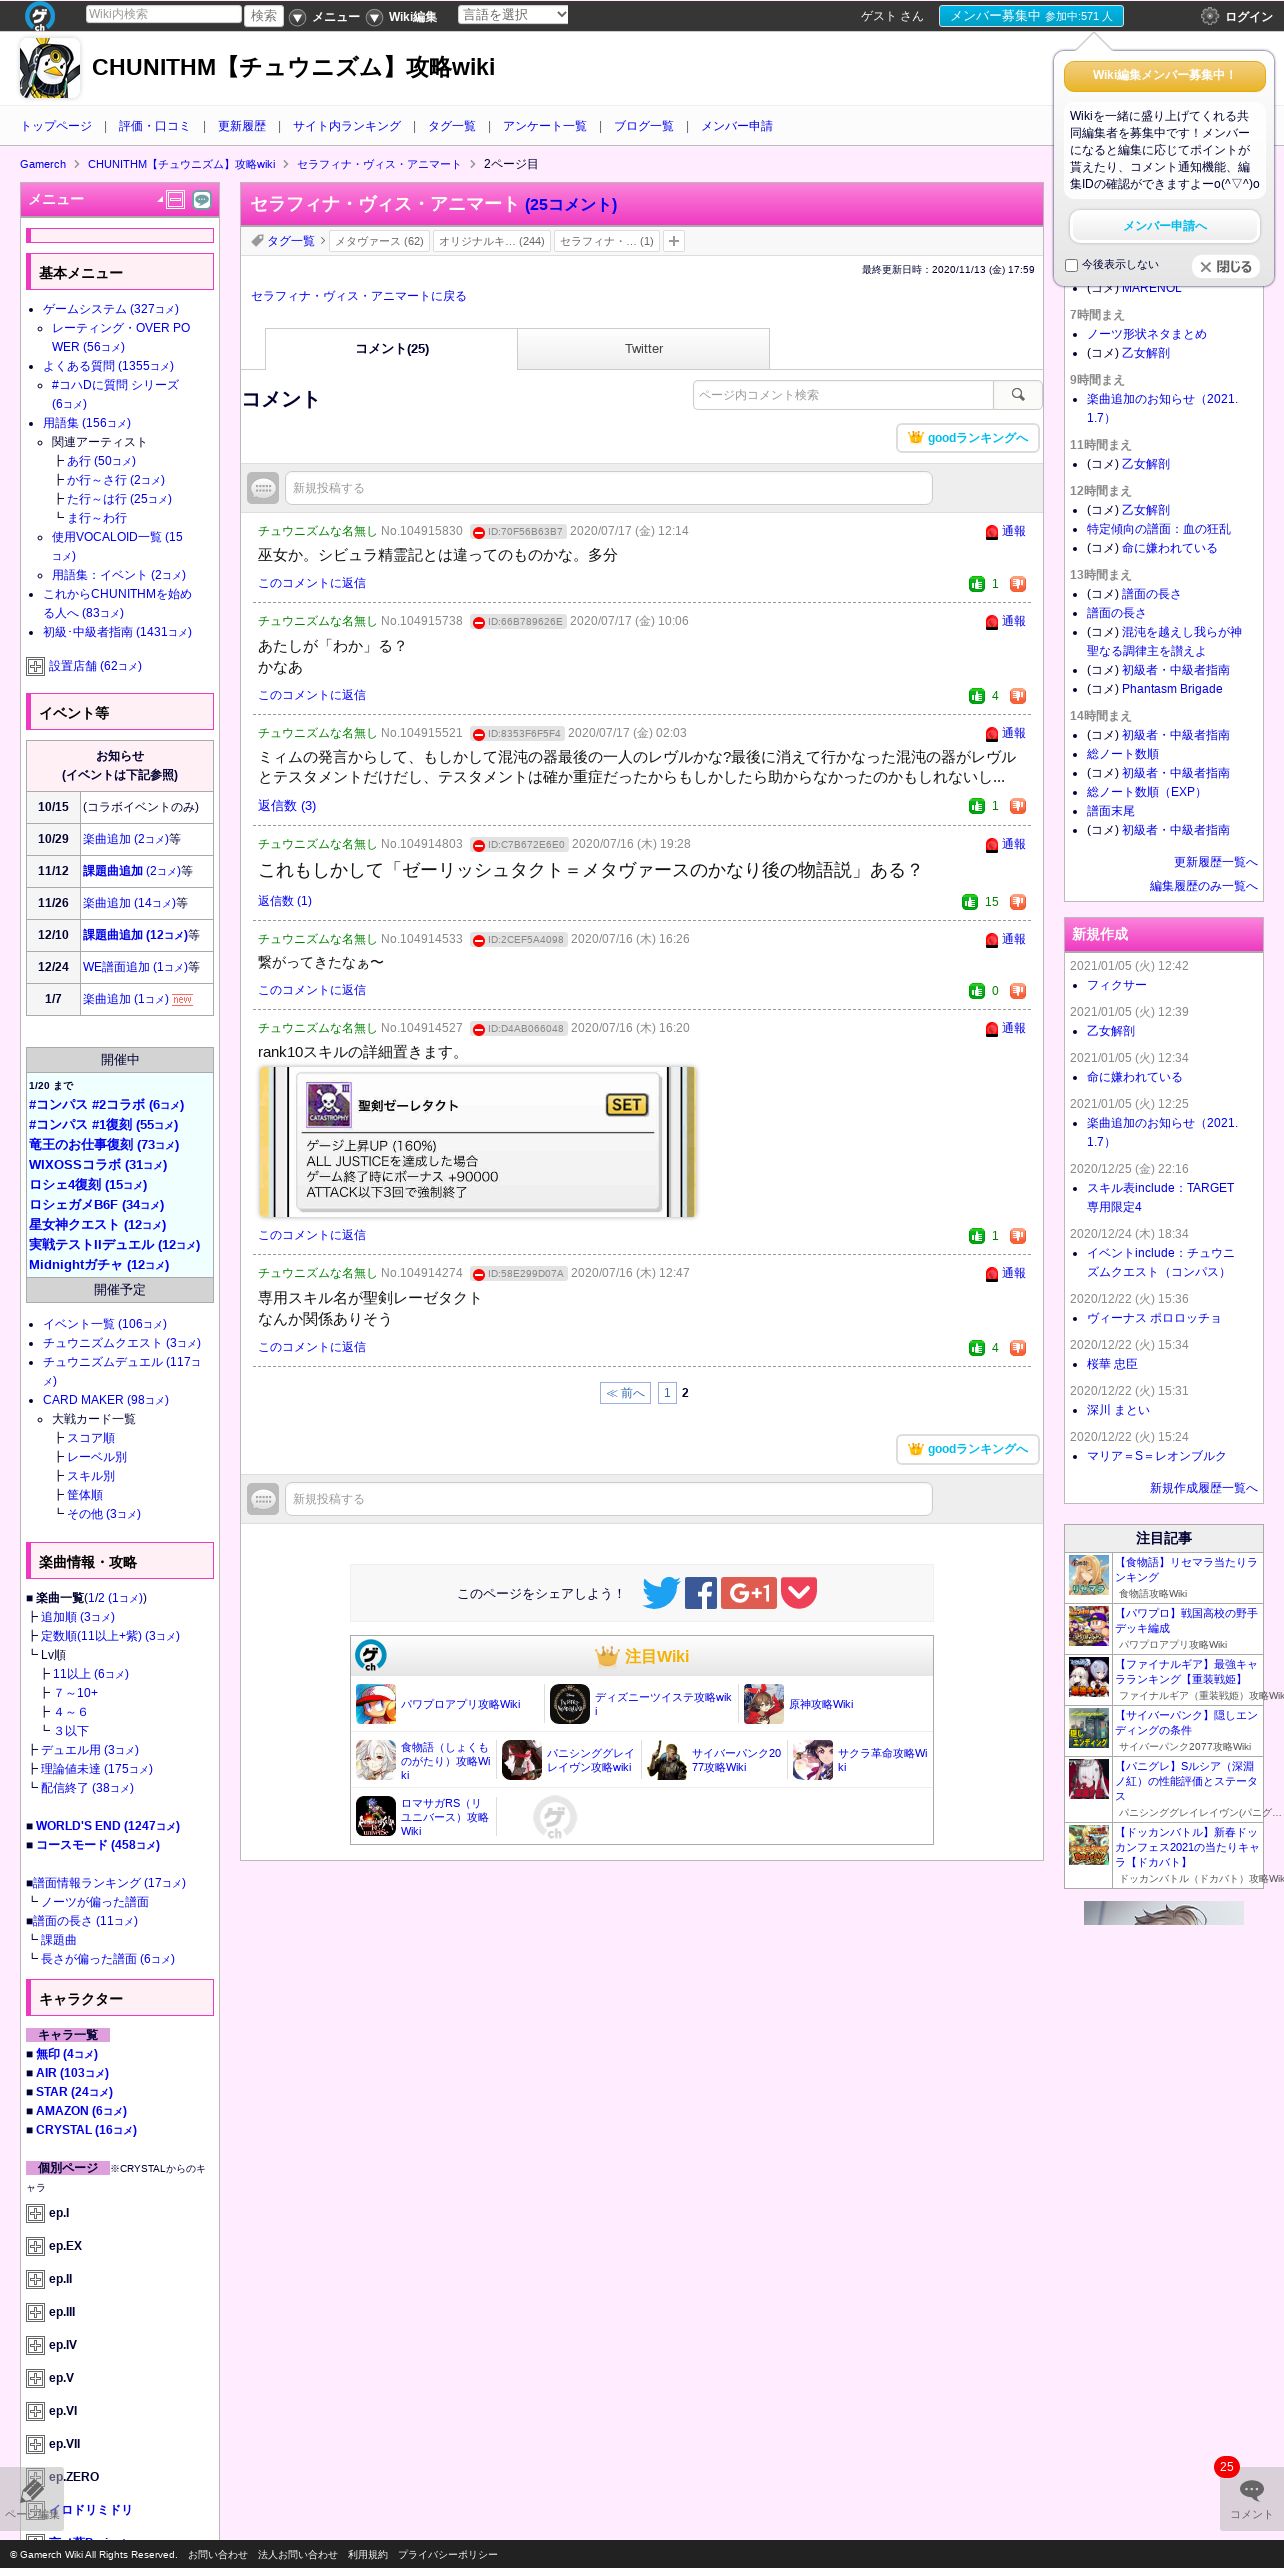Image resolution: width=1284 pixels, height=2568 pixels.
Task: Click the magnifier search icon for comments
Action: [1018, 395]
